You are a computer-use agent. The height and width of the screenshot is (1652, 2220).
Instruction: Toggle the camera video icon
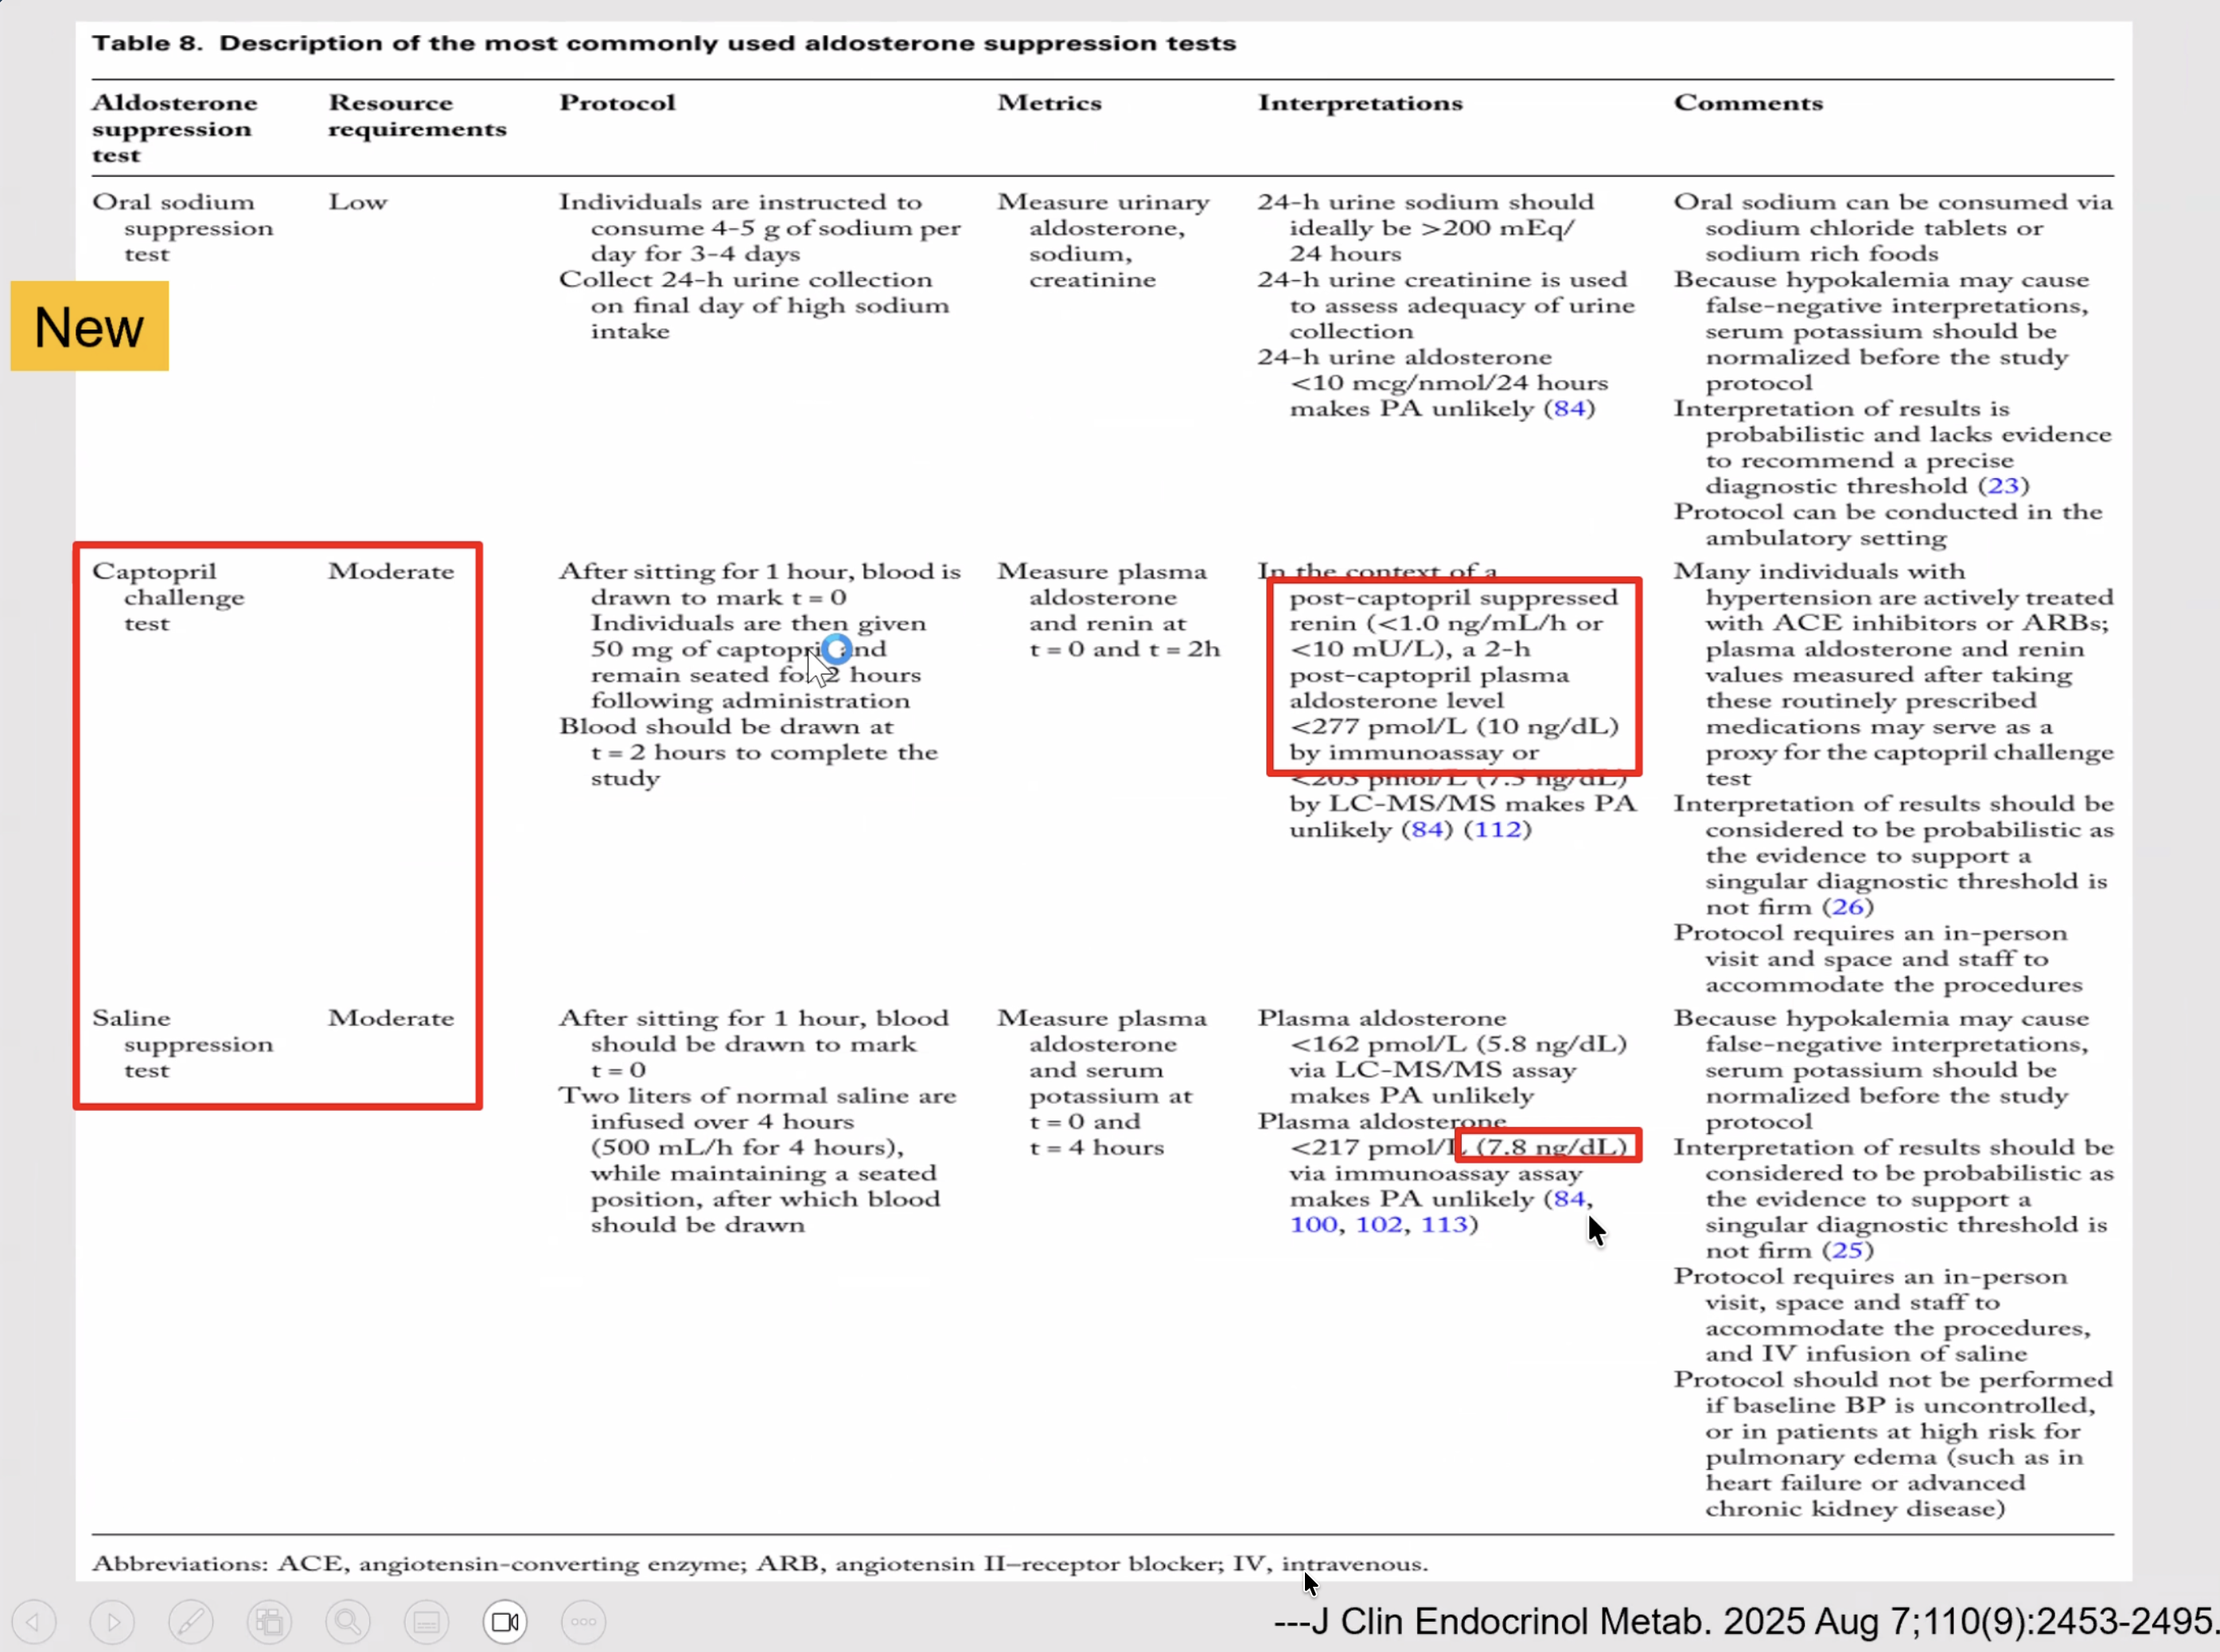click(x=505, y=1622)
